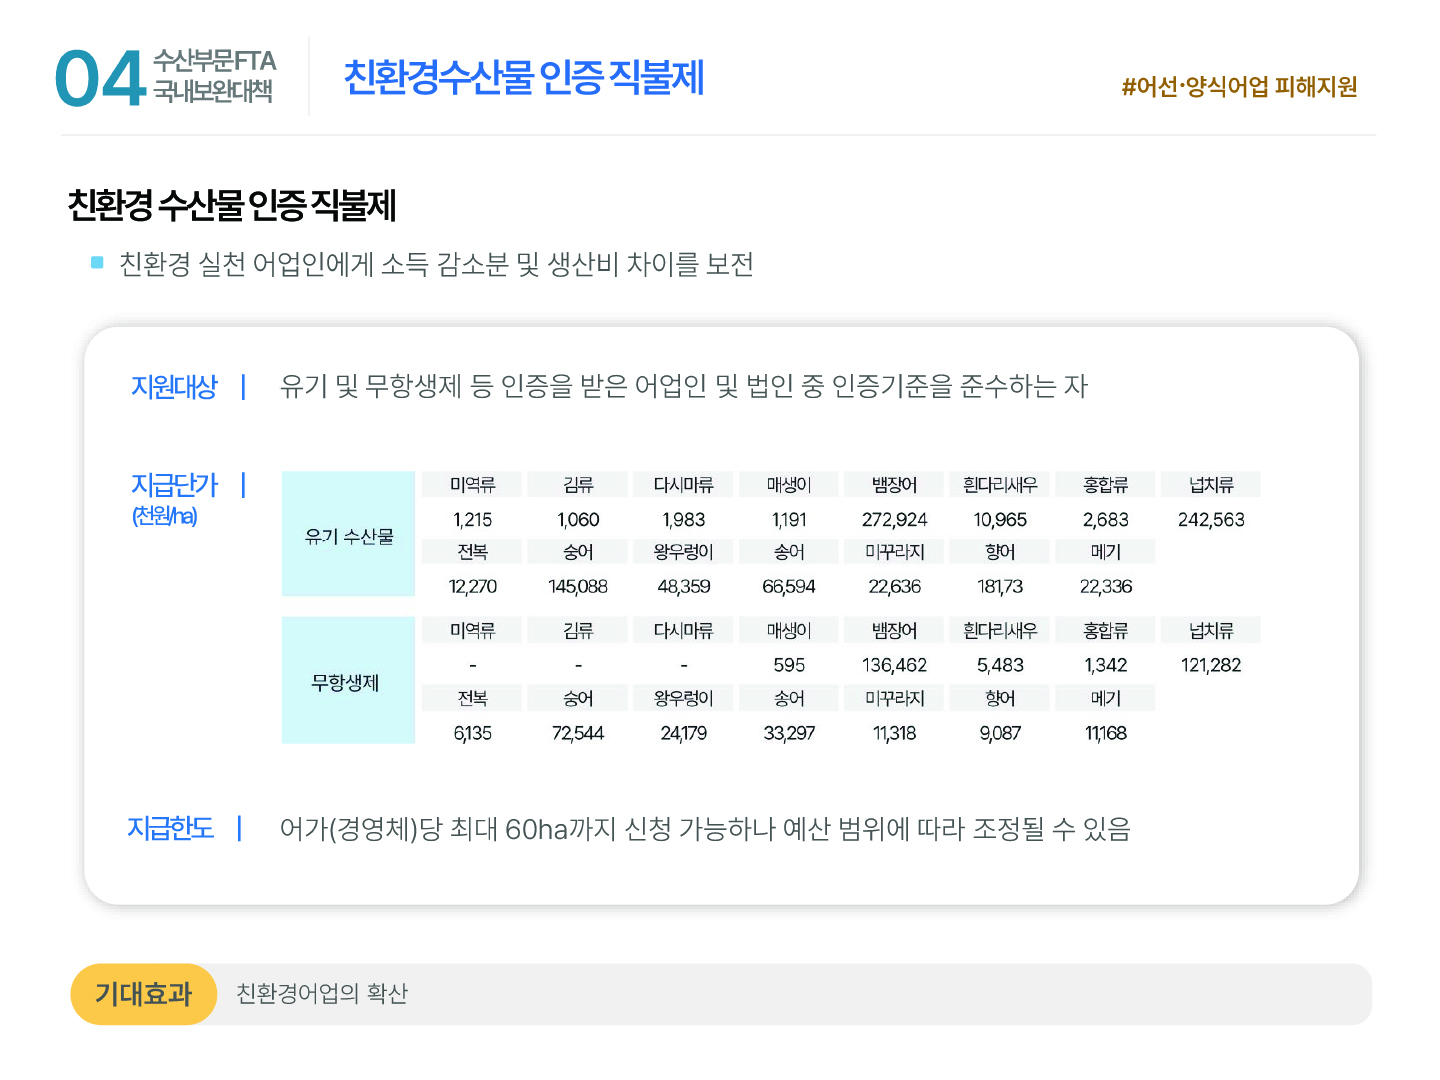Click the value "22,336"
1440x1080 pixels.
pyautogui.click(x=1106, y=587)
